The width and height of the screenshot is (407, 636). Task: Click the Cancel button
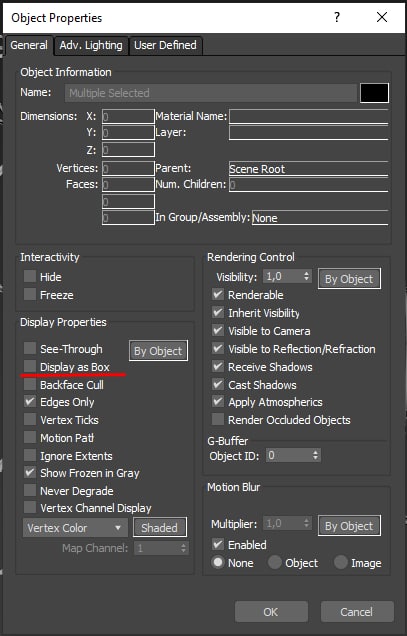coord(357,612)
